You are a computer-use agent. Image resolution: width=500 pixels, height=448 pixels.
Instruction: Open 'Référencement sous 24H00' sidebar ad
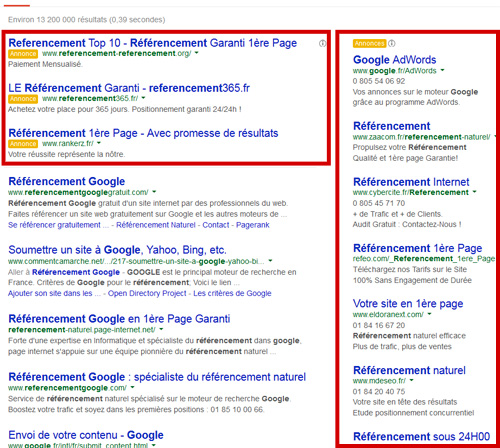coord(422,436)
